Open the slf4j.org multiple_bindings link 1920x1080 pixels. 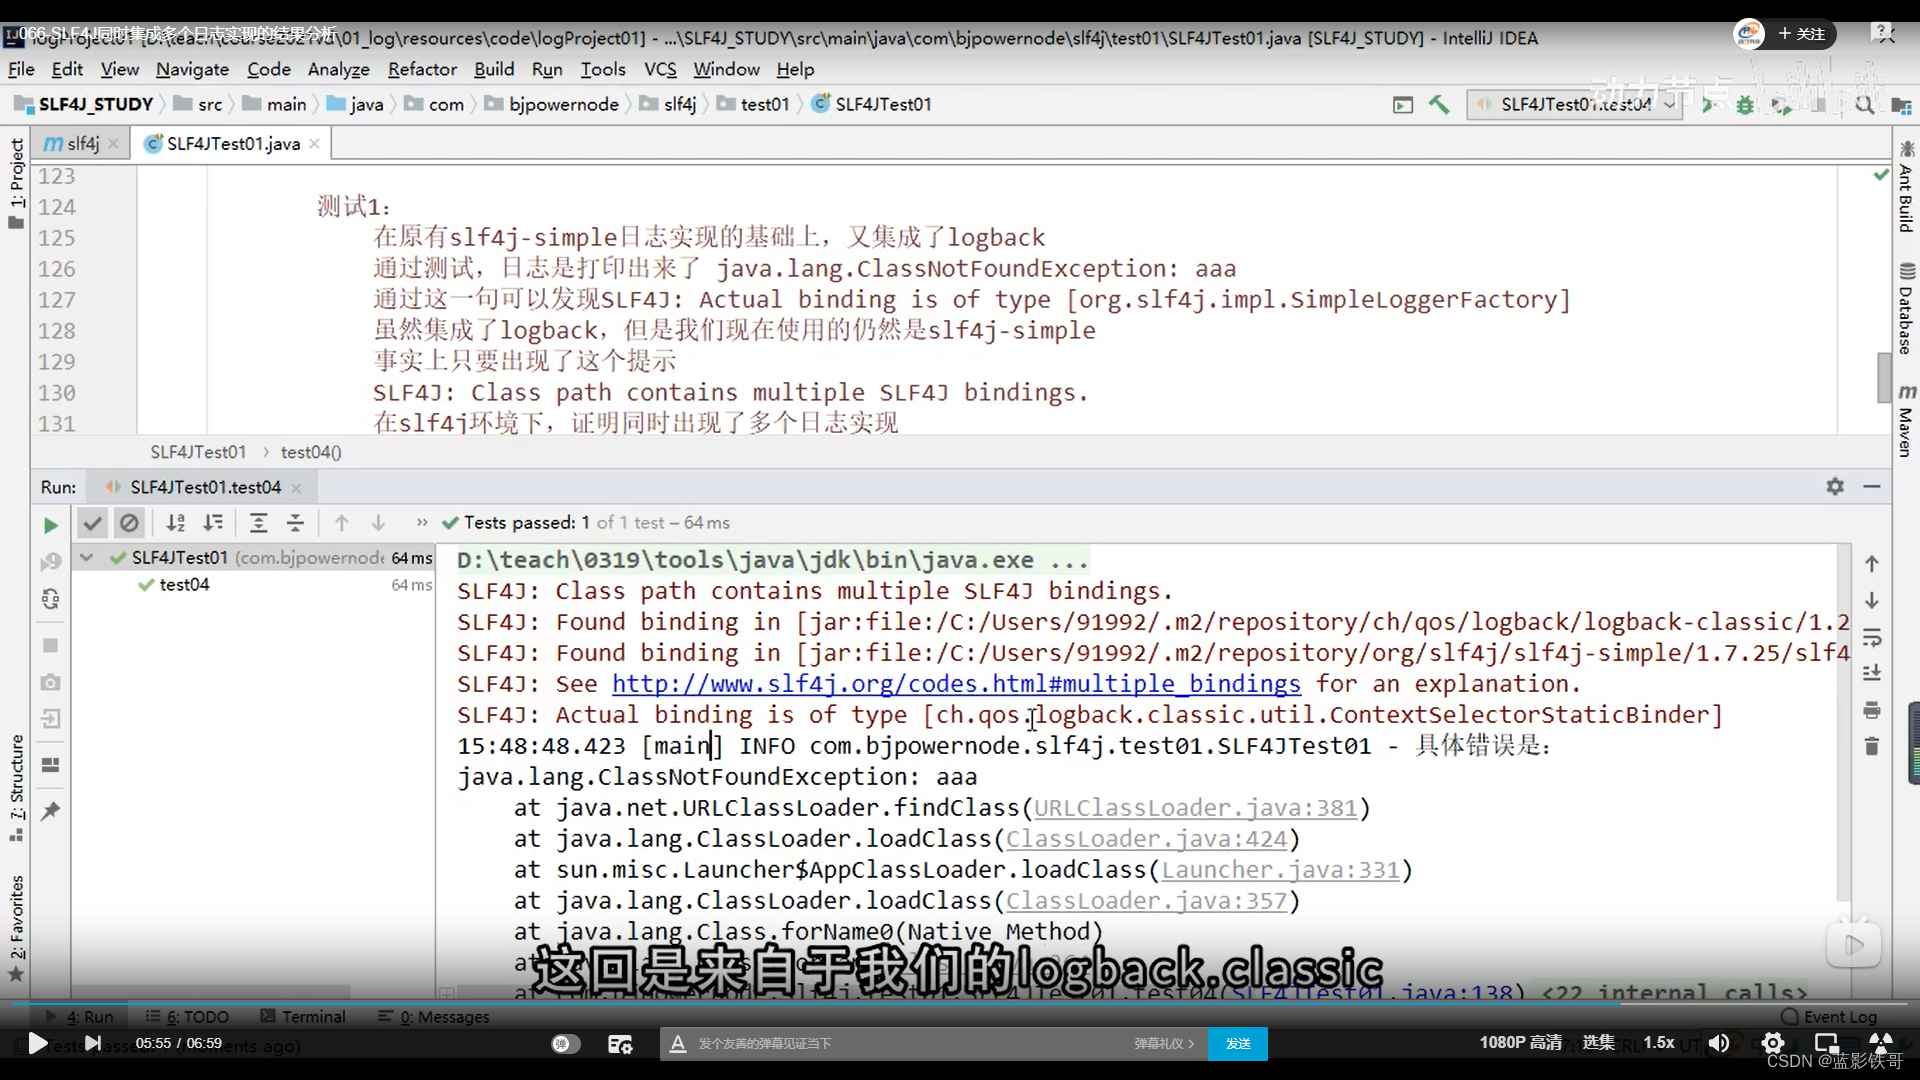pyautogui.click(x=956, y=684)
